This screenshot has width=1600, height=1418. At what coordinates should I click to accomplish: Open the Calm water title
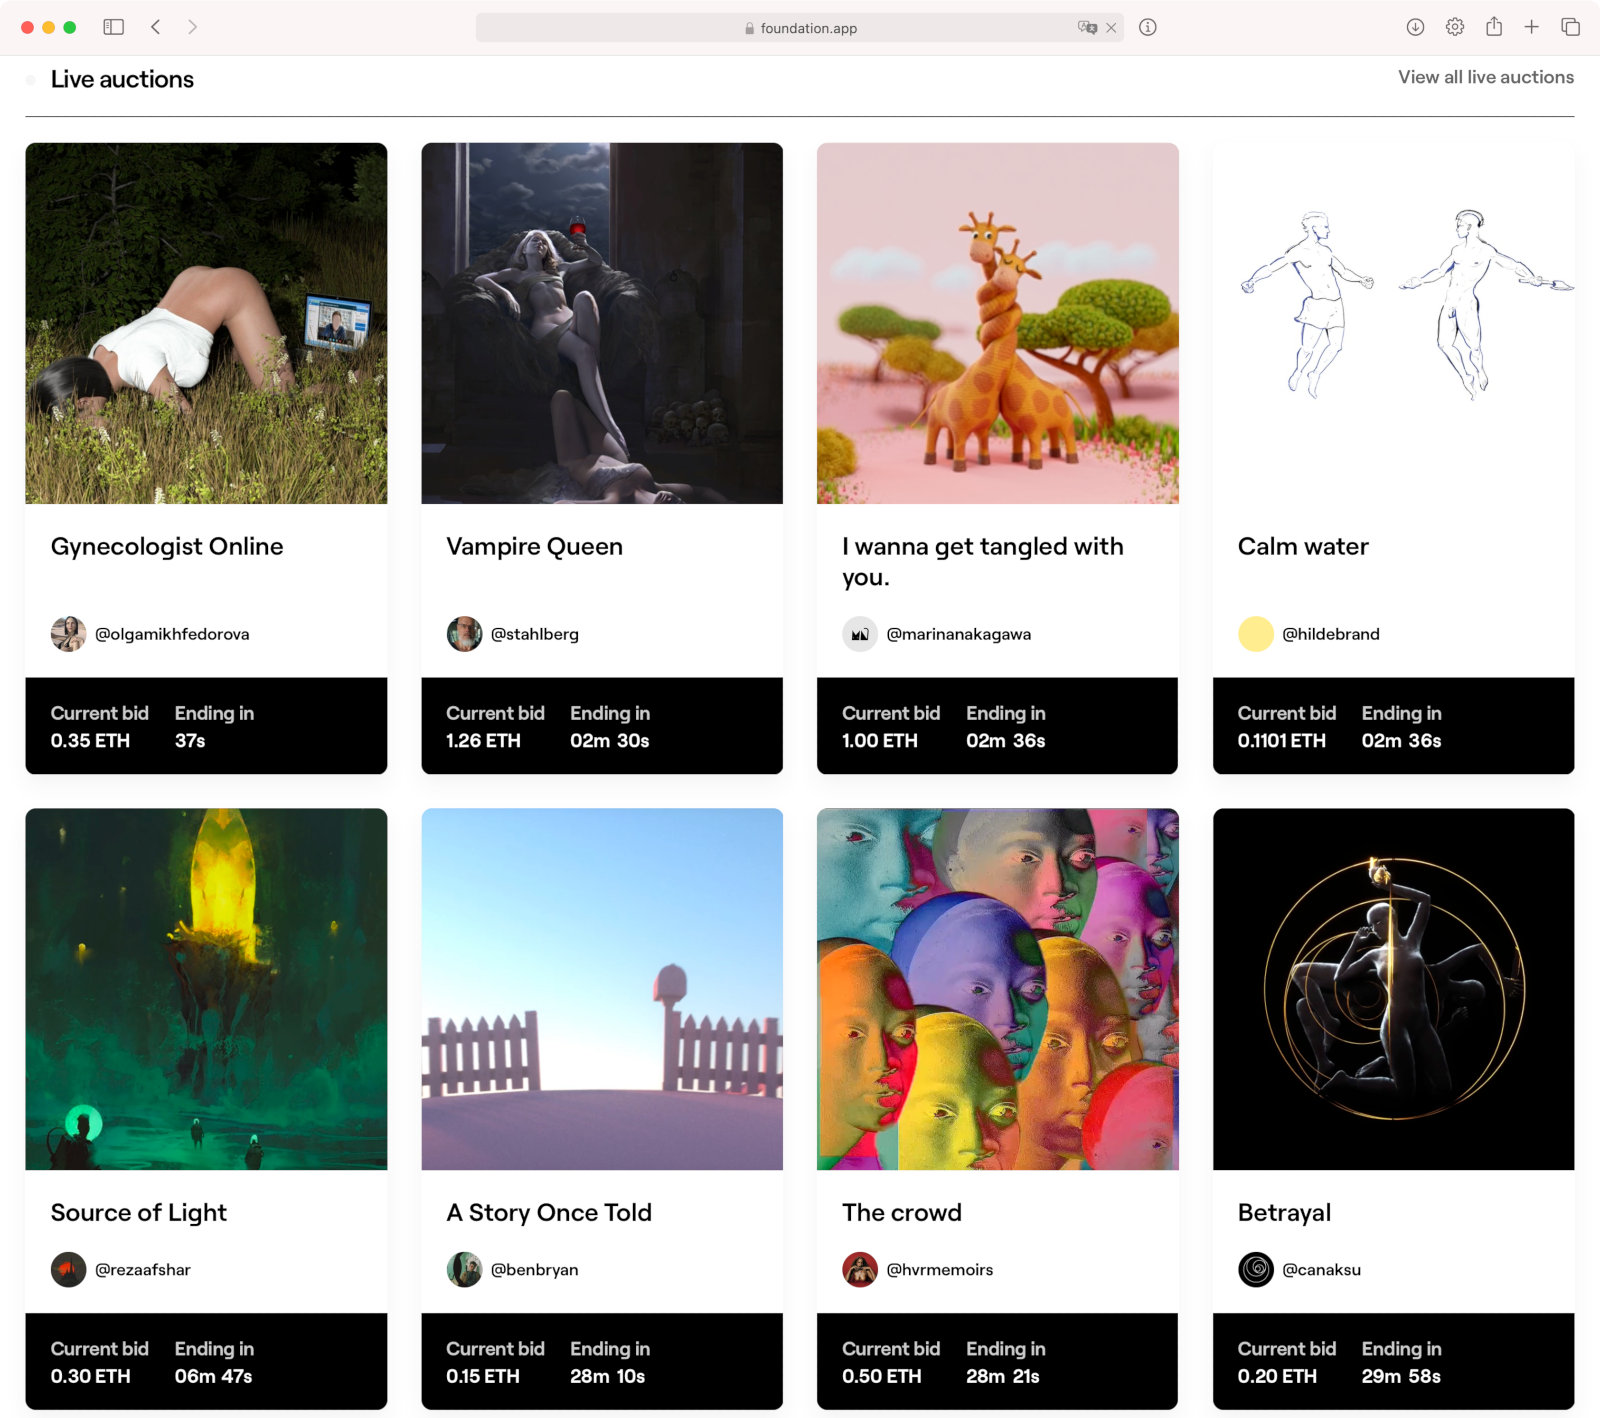coord(1303,547)
